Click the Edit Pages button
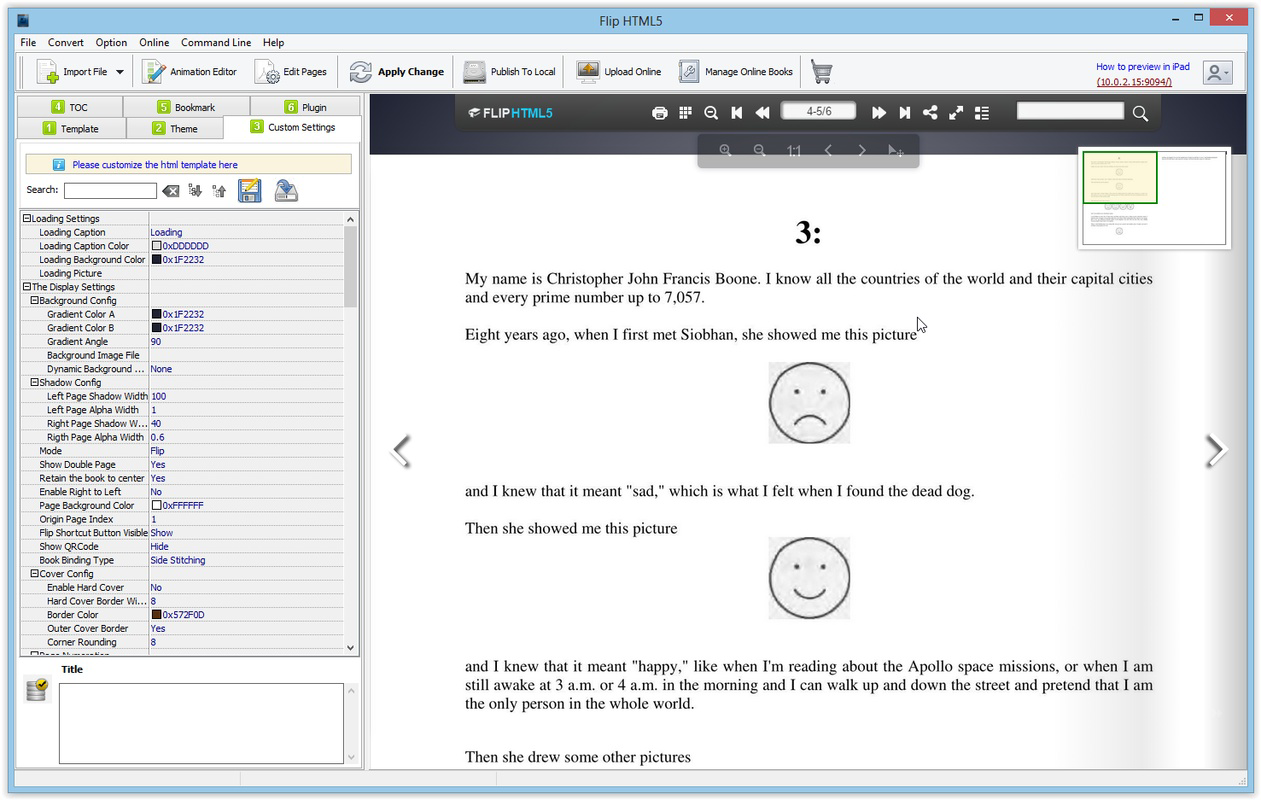 (x=291, y=72)
